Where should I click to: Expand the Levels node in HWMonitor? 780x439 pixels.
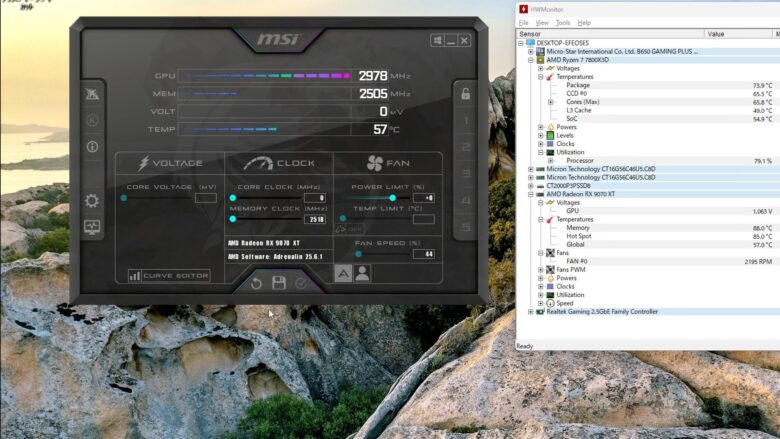click(541, 135)
